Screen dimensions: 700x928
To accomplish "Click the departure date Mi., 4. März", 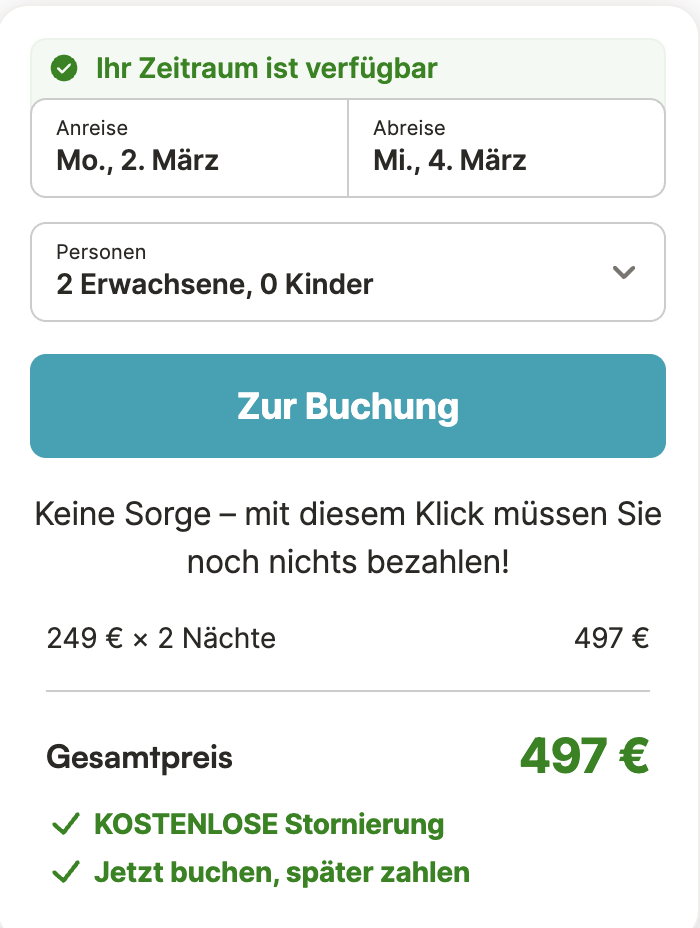I will 450,160.
